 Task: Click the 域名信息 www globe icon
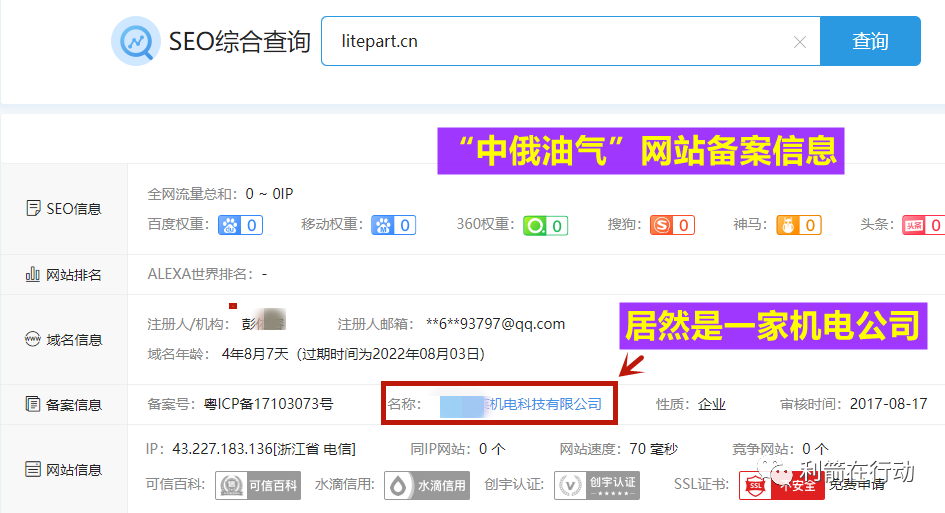33,339
